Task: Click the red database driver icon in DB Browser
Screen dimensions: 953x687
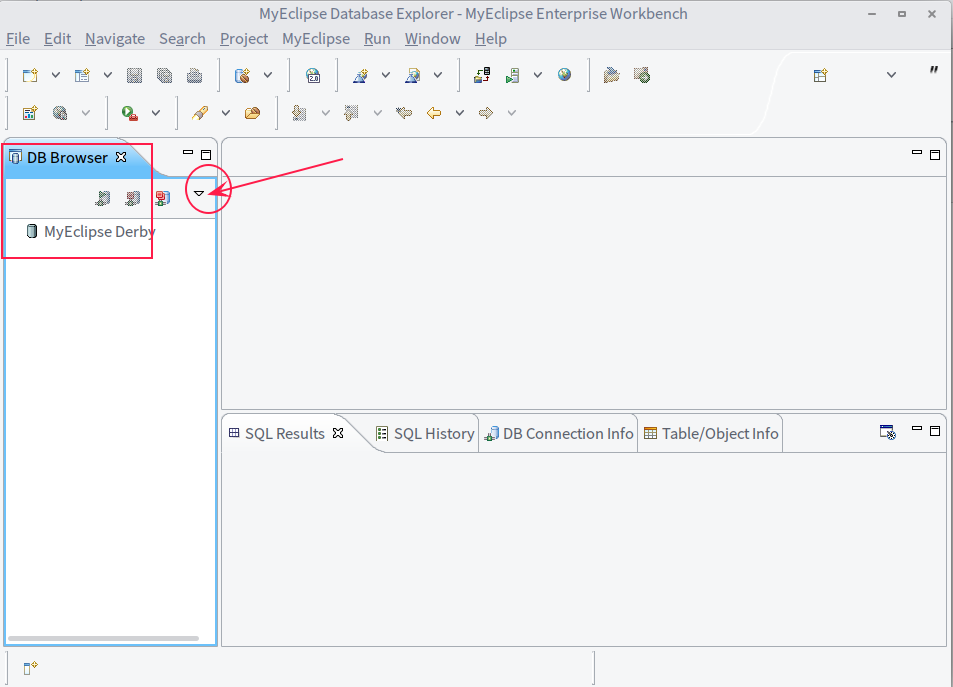Action: (162, 198)
